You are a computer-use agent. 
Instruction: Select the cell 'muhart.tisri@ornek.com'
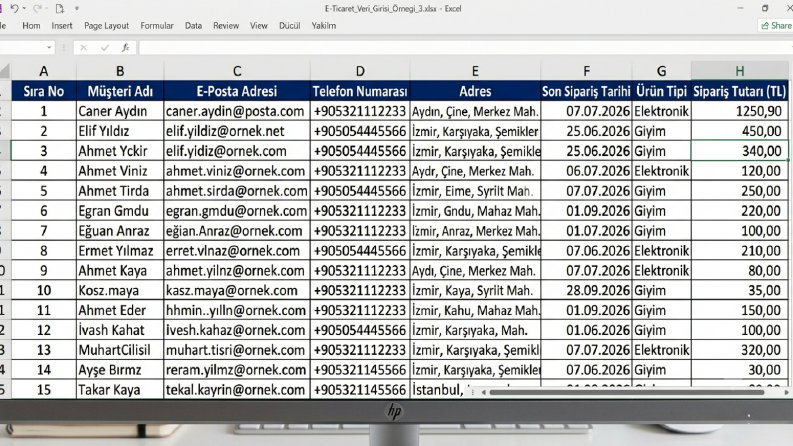(237, 350)
